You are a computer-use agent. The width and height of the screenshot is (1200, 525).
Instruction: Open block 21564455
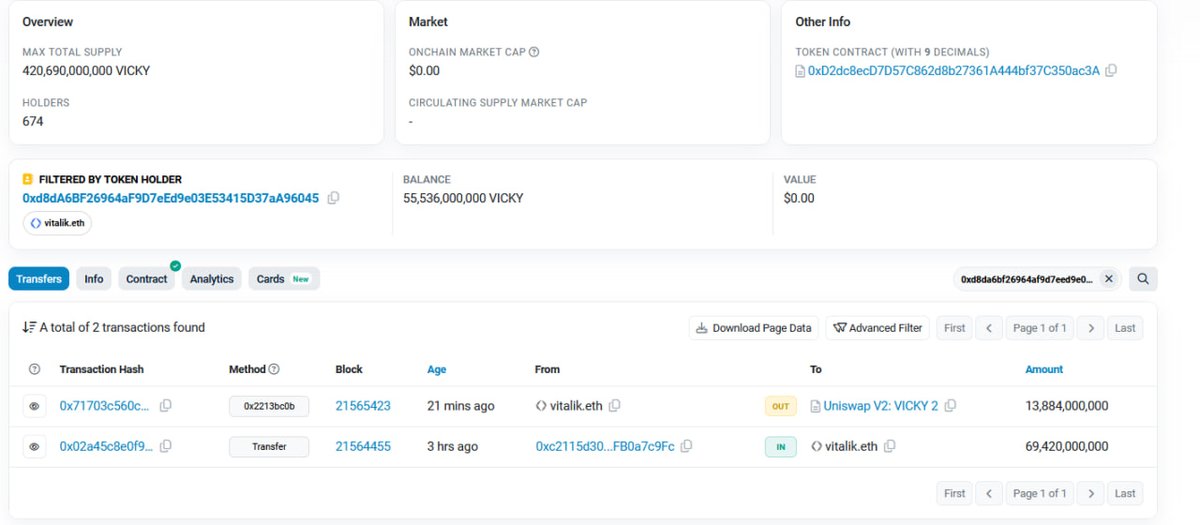(363, 446)
